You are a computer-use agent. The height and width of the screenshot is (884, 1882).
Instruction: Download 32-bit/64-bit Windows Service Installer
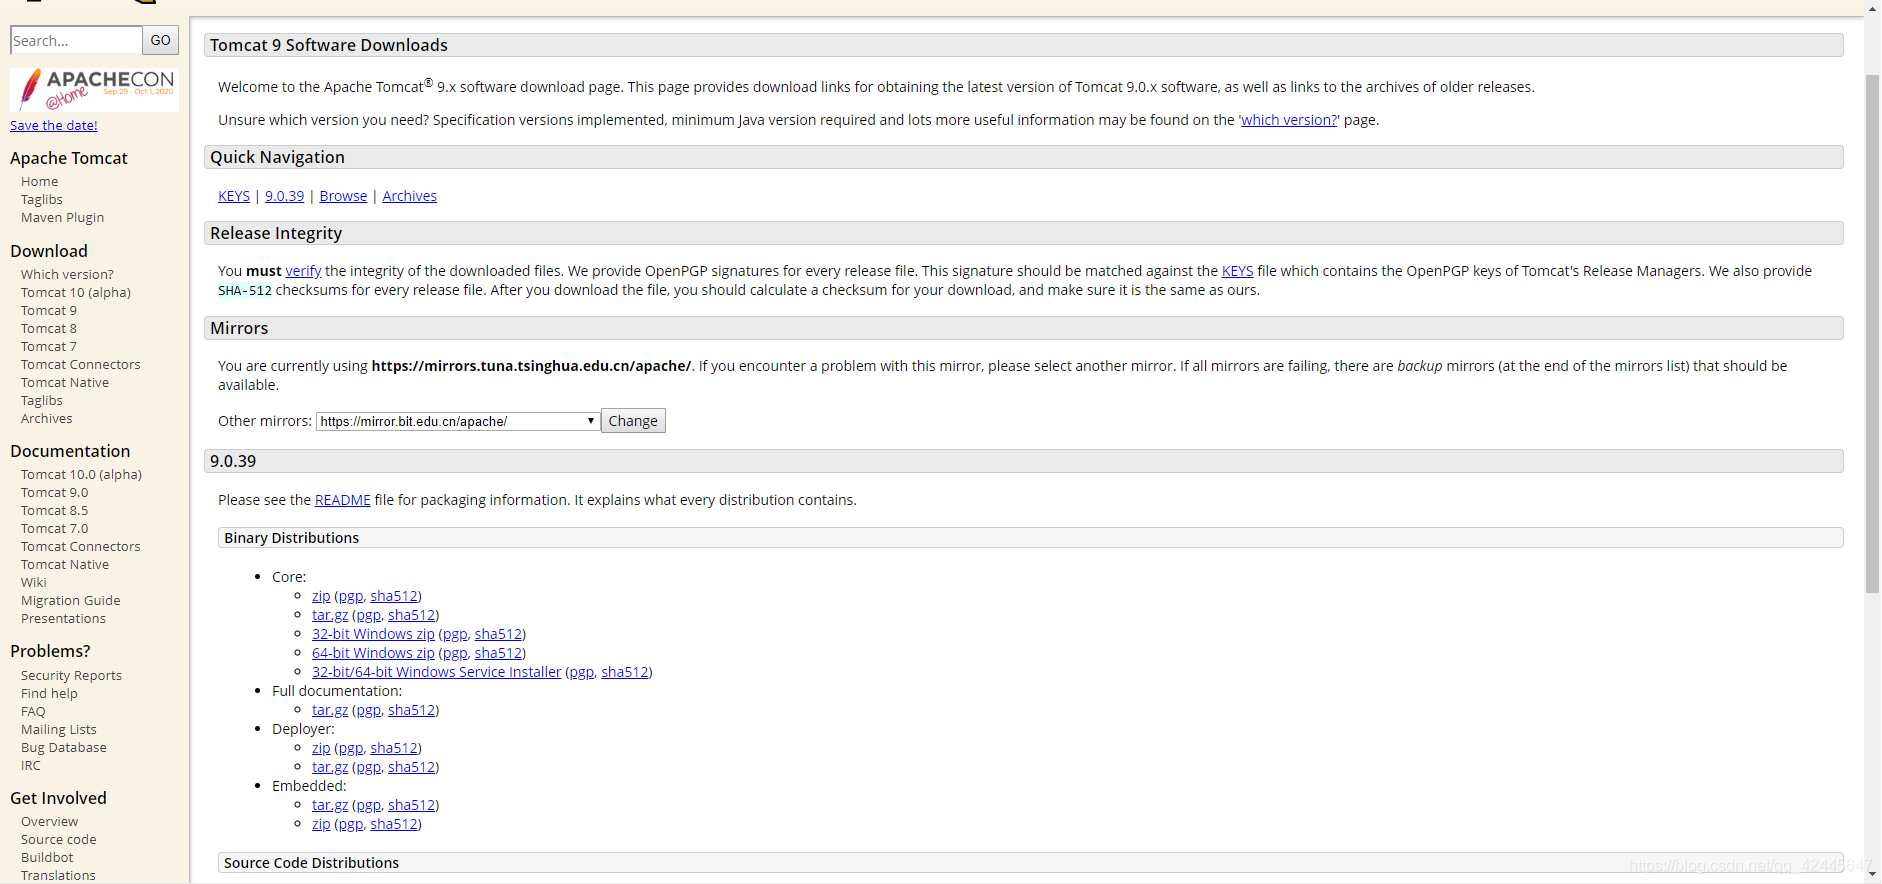pos(436,672)
